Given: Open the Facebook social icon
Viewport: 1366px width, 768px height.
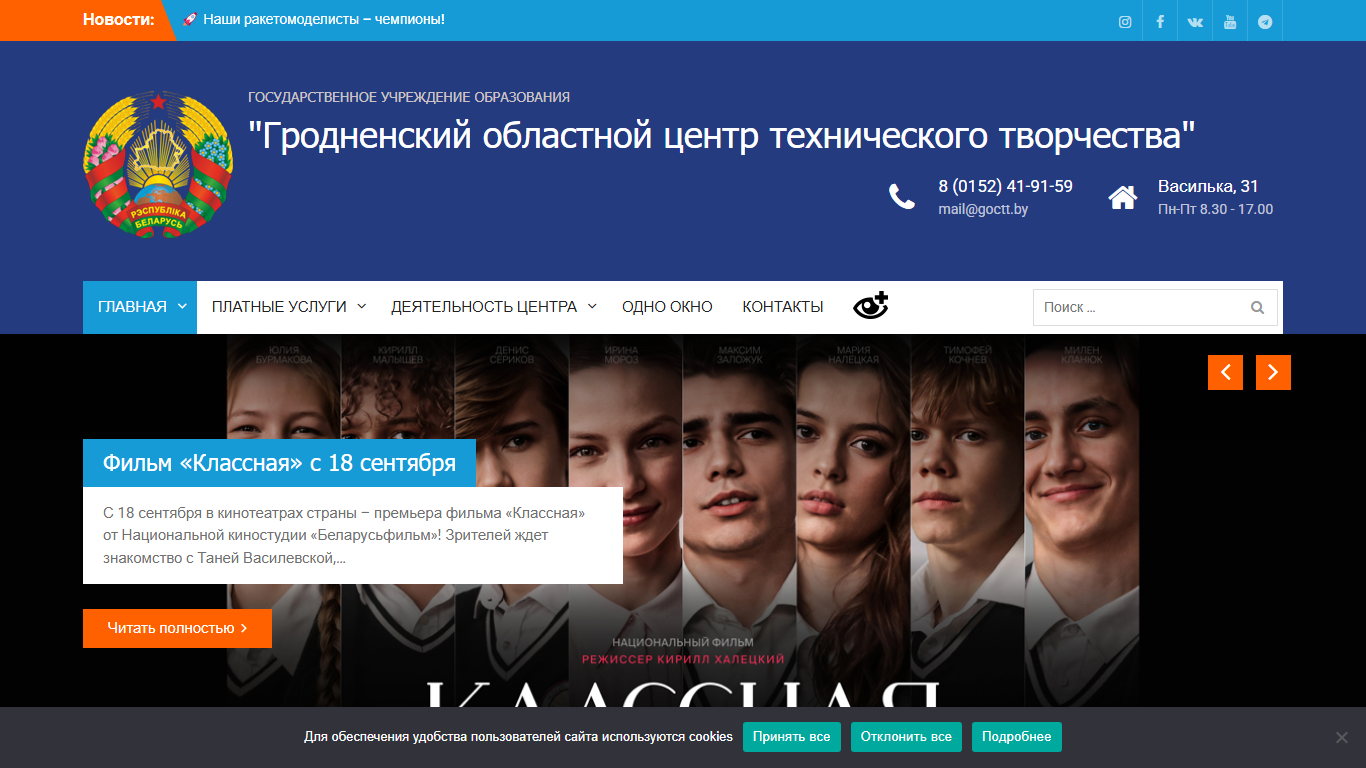Looking at the screenshot, I should pos(1160,21).
